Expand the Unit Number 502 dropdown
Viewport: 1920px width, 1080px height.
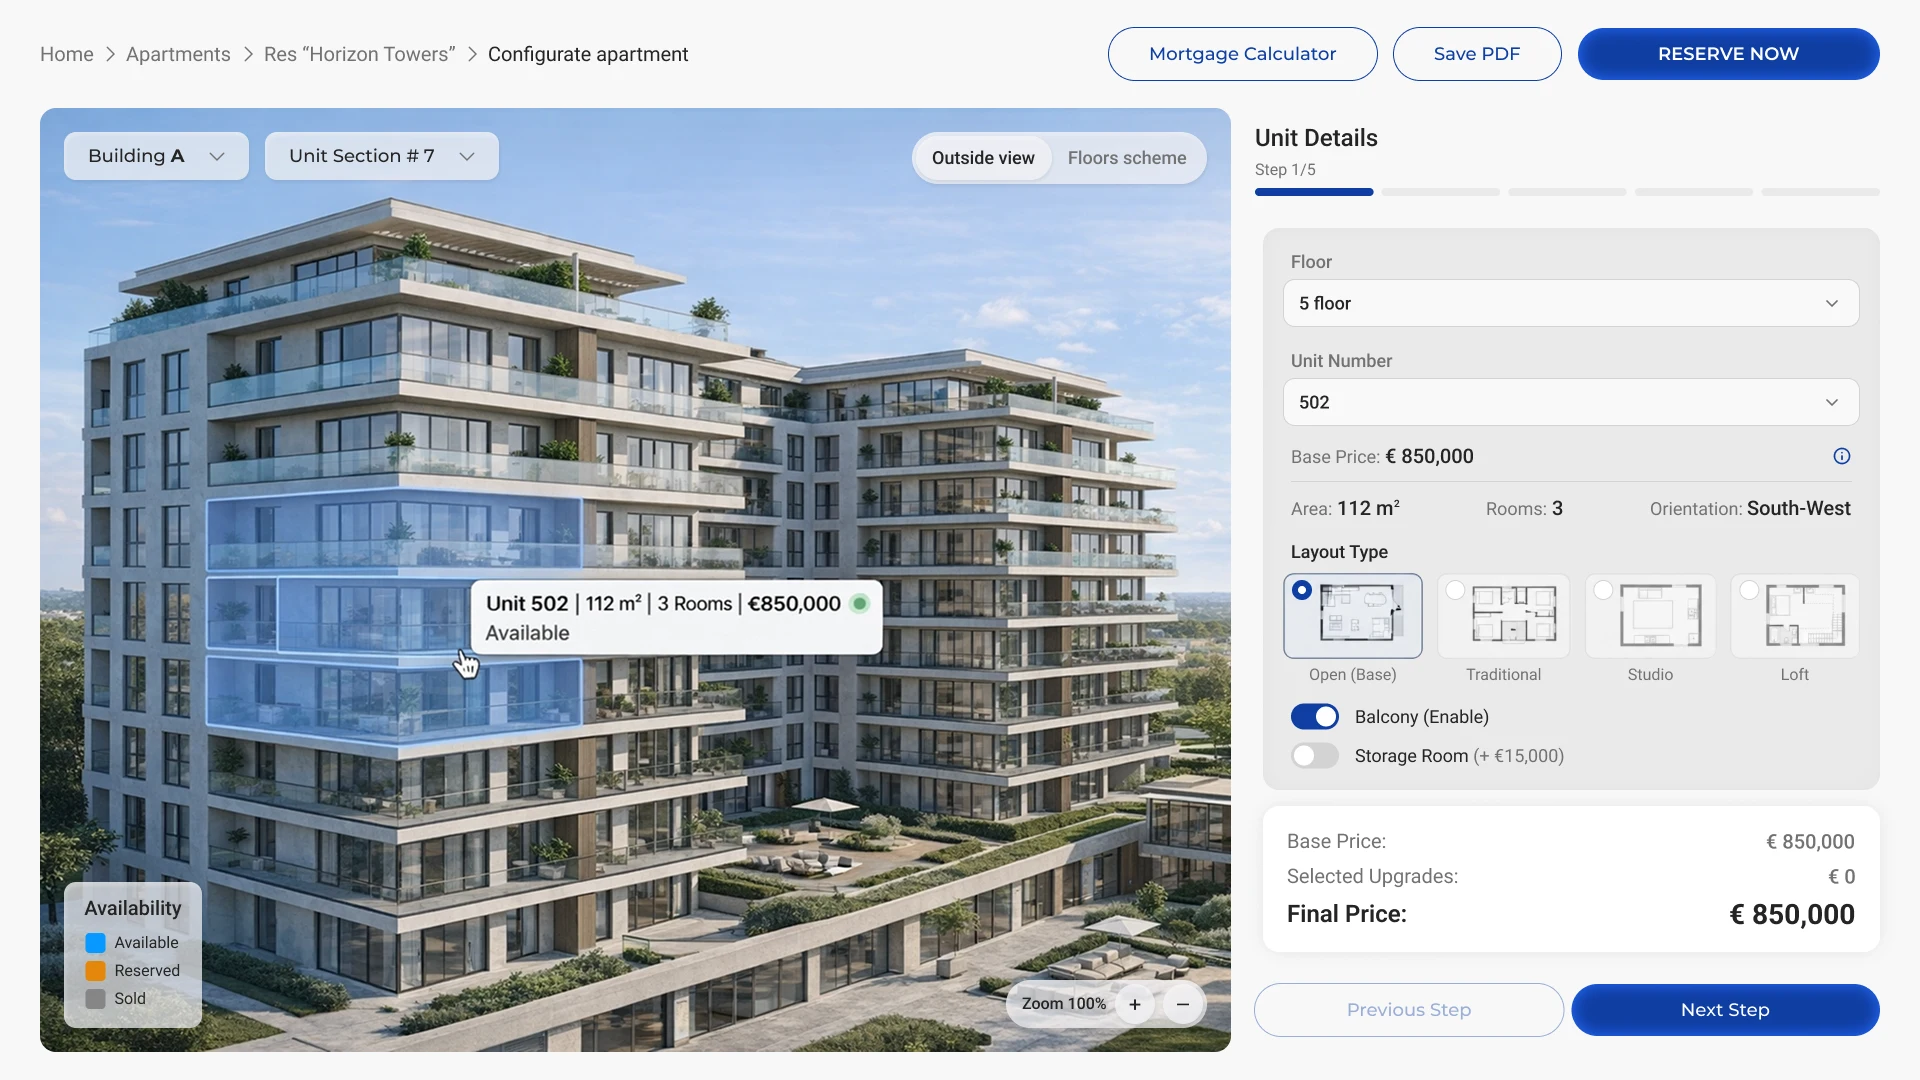click(1571, 402)
